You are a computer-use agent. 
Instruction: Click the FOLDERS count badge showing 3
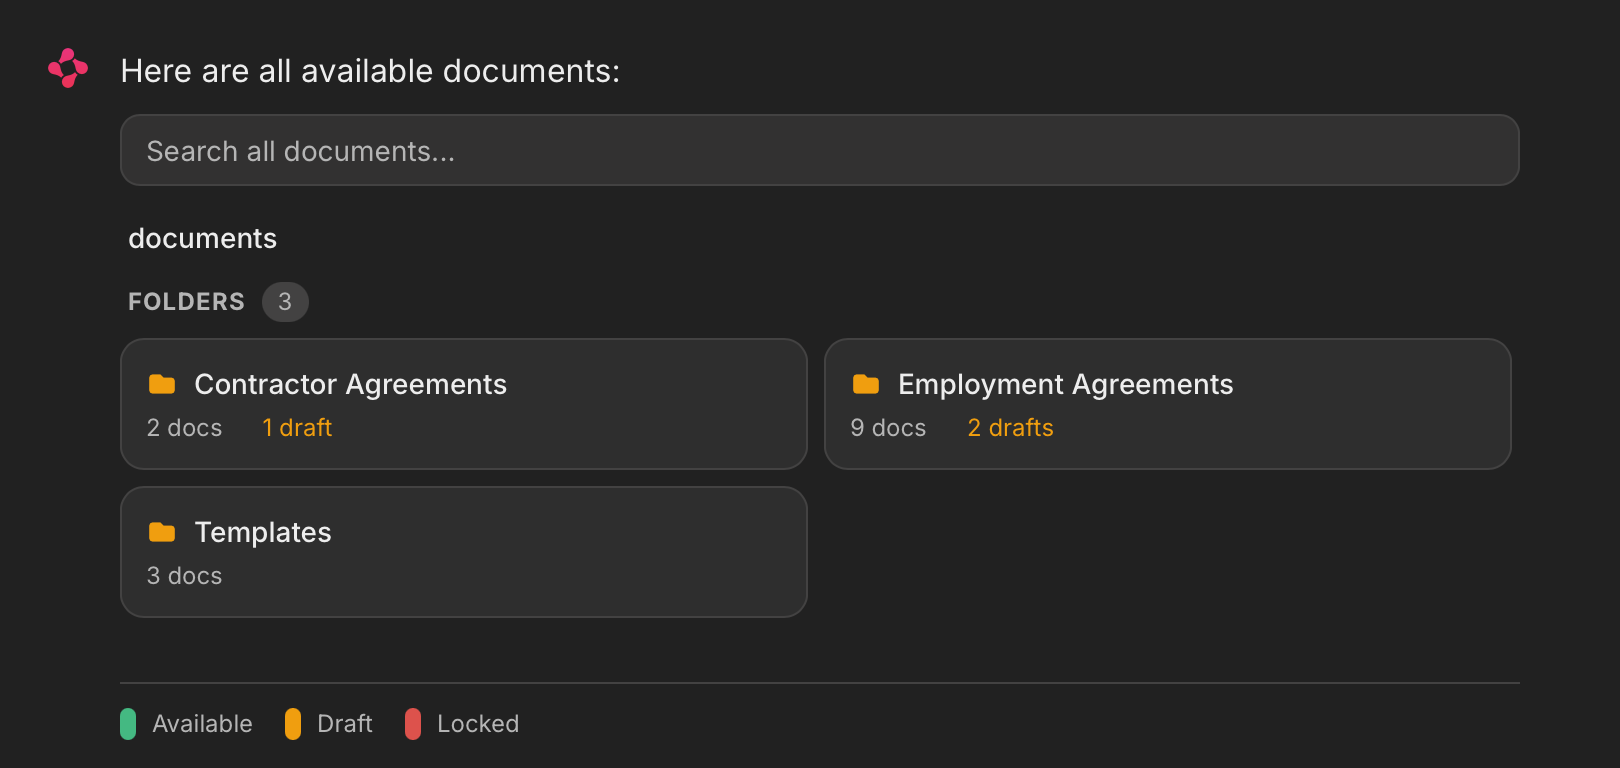[285, 301]
